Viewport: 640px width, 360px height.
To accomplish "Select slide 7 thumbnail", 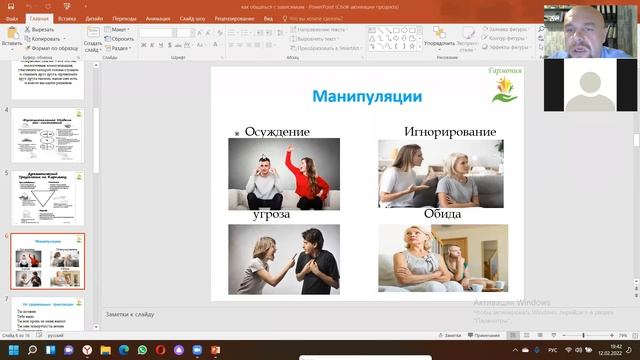I will (47, 314).
